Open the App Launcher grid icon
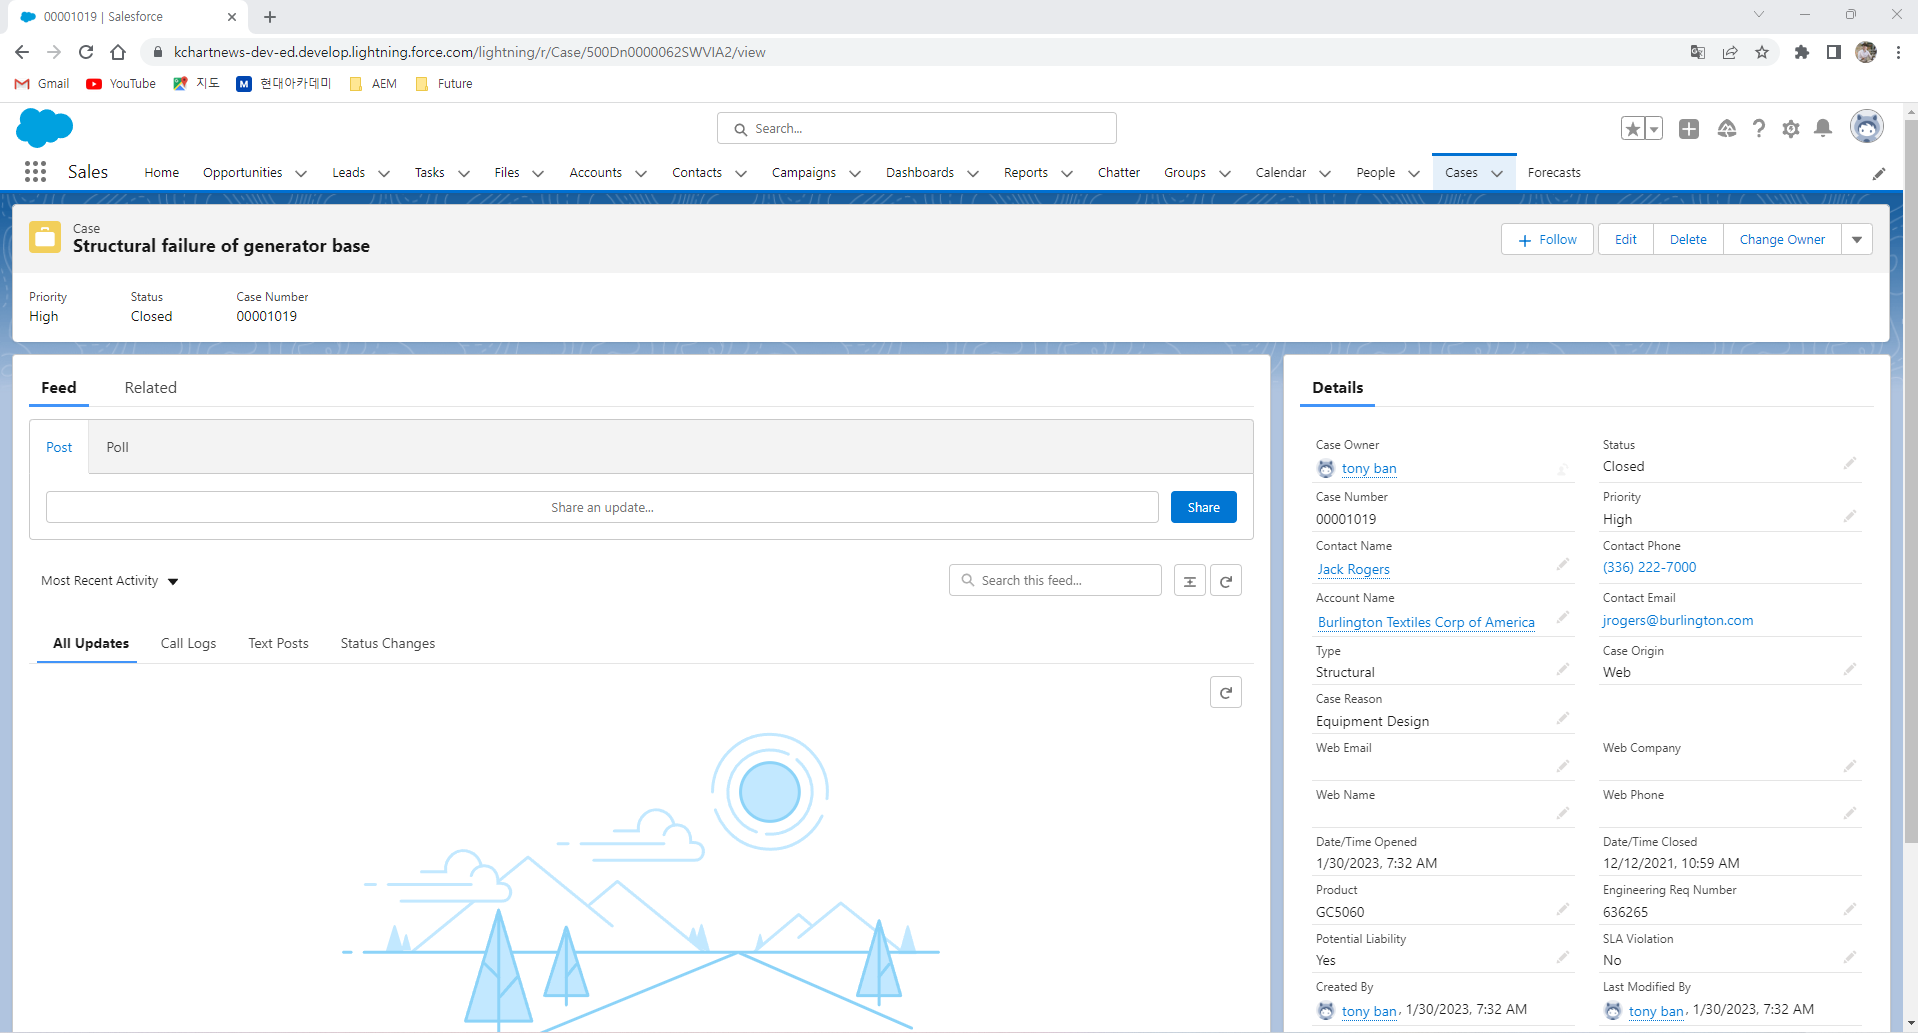Viewport: 1918px width, 1033px height. 36,172
